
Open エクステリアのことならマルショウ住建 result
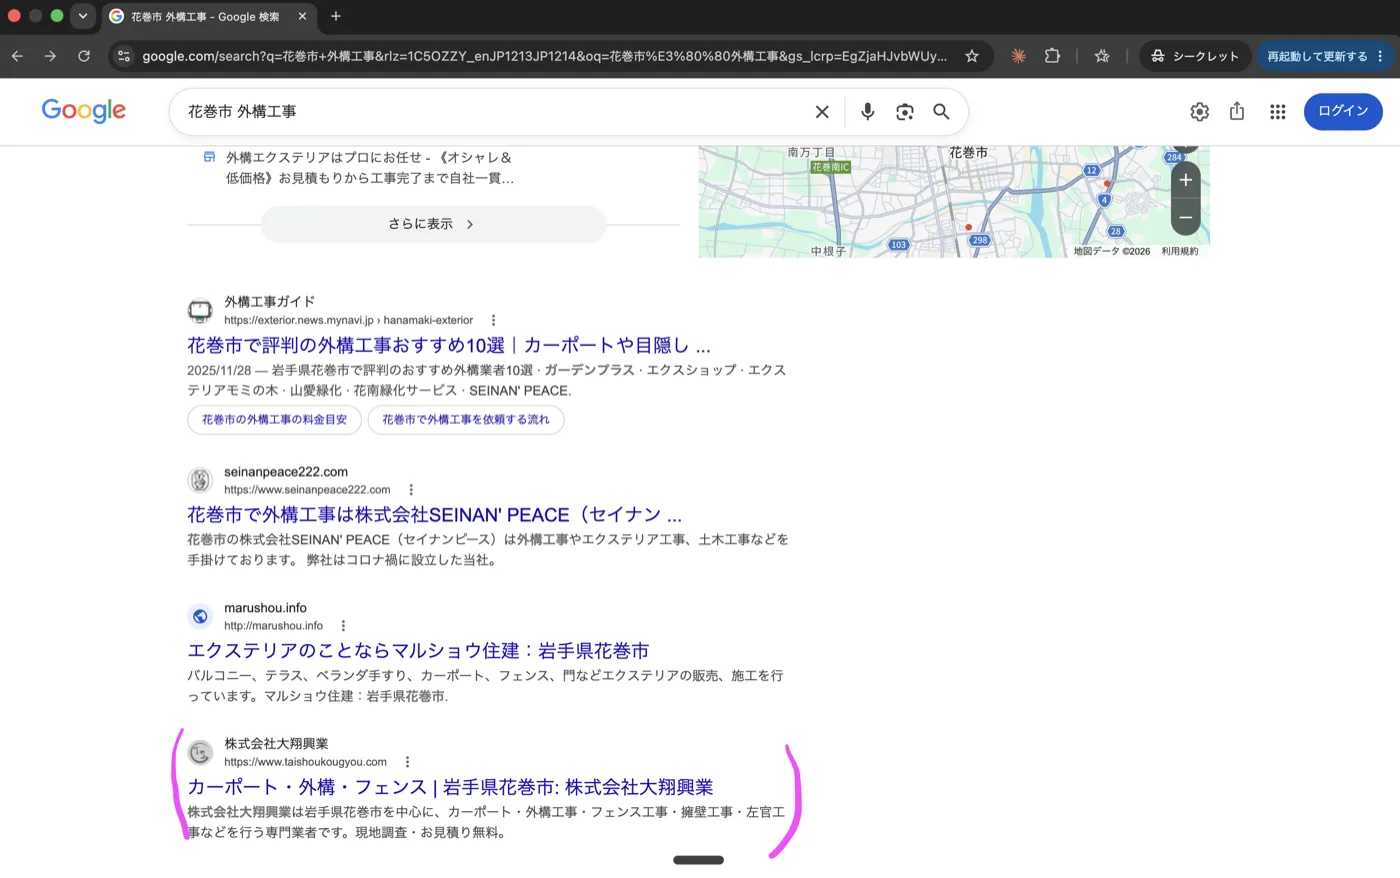(x=418, y=651)
